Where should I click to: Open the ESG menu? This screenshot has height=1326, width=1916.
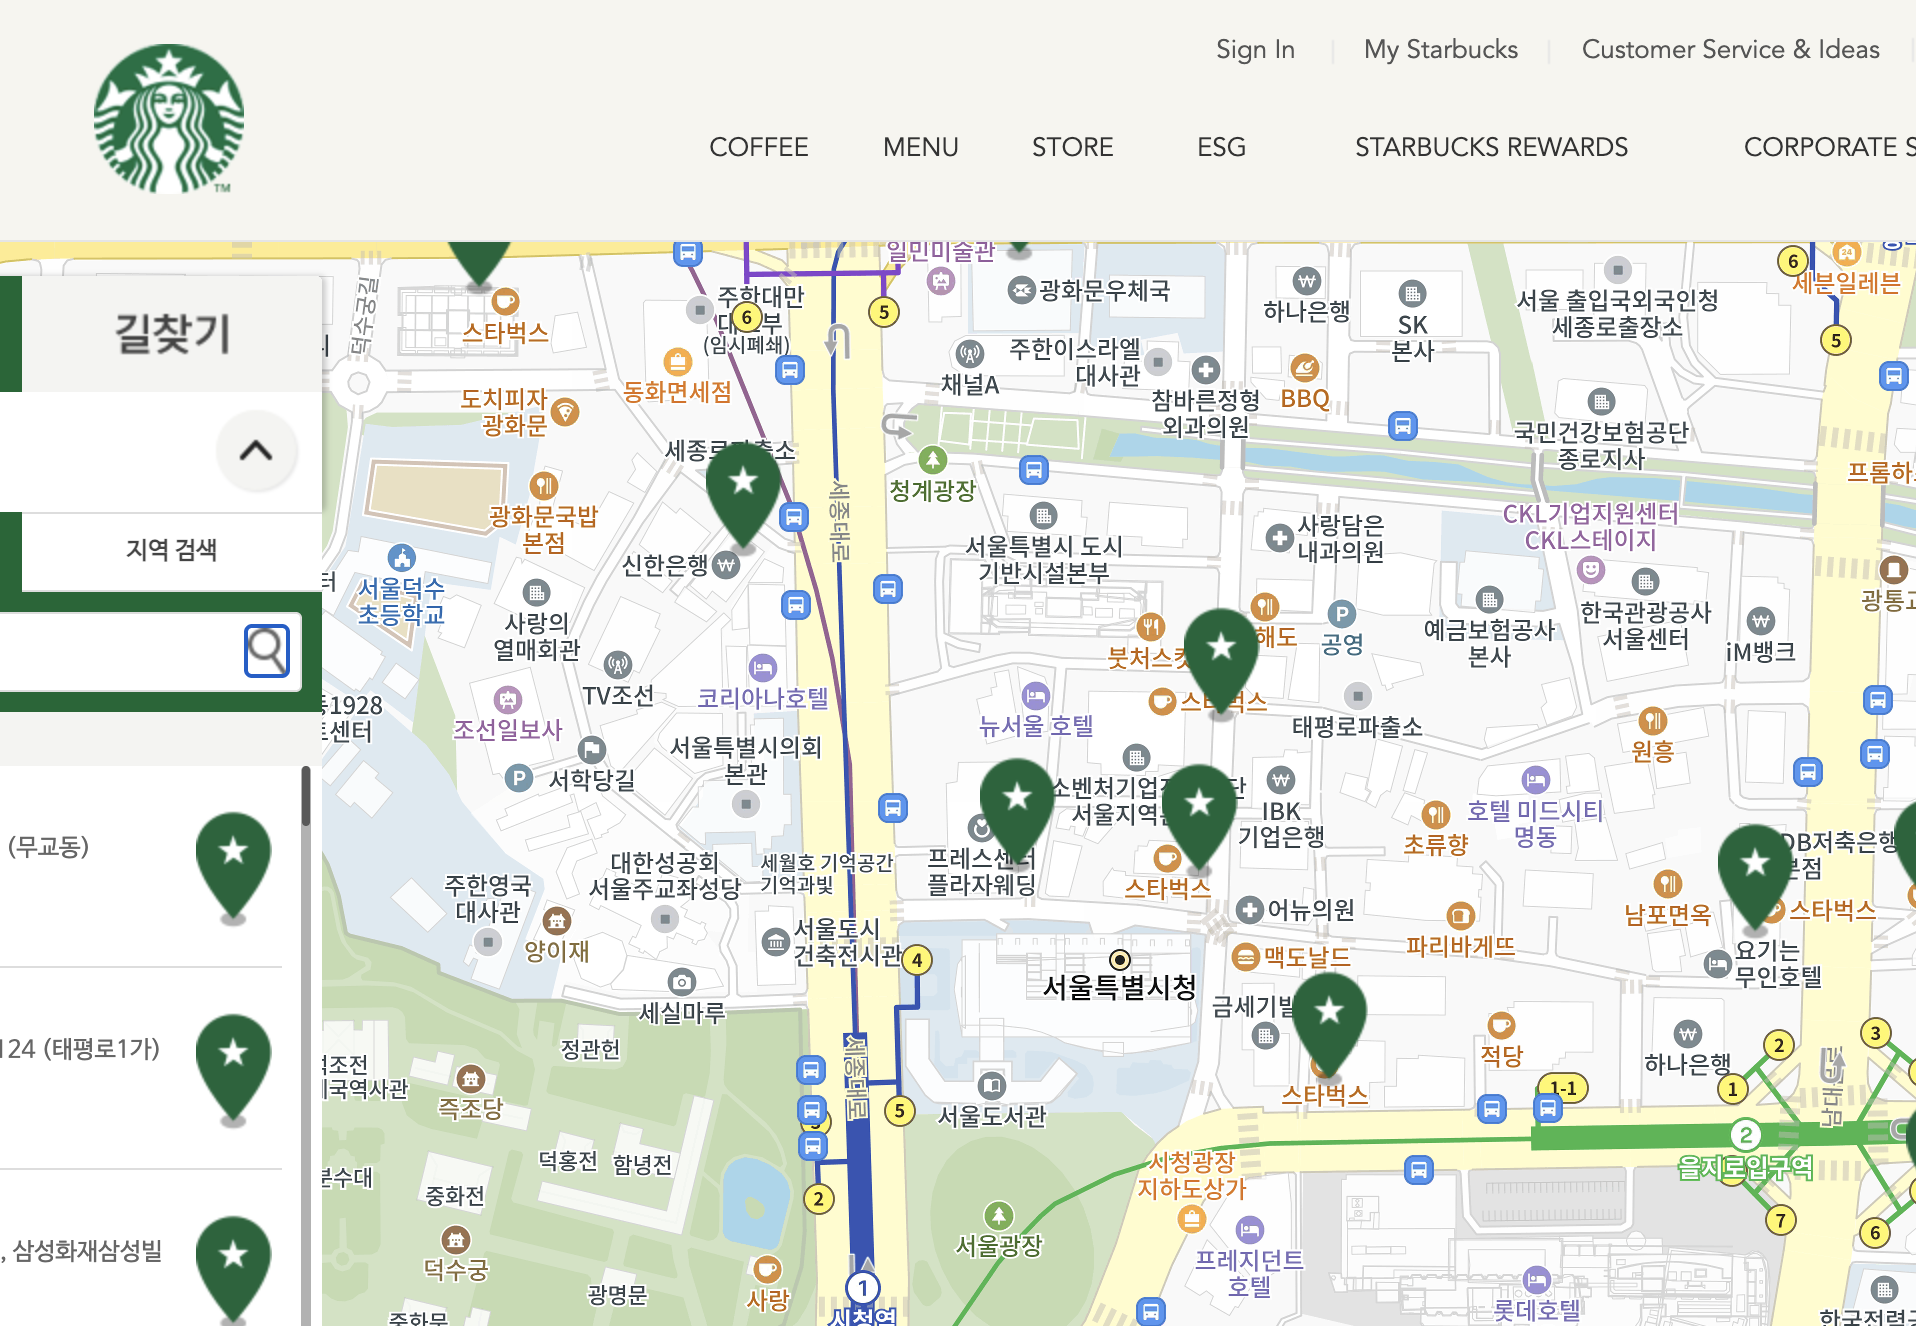point(1222,147)
